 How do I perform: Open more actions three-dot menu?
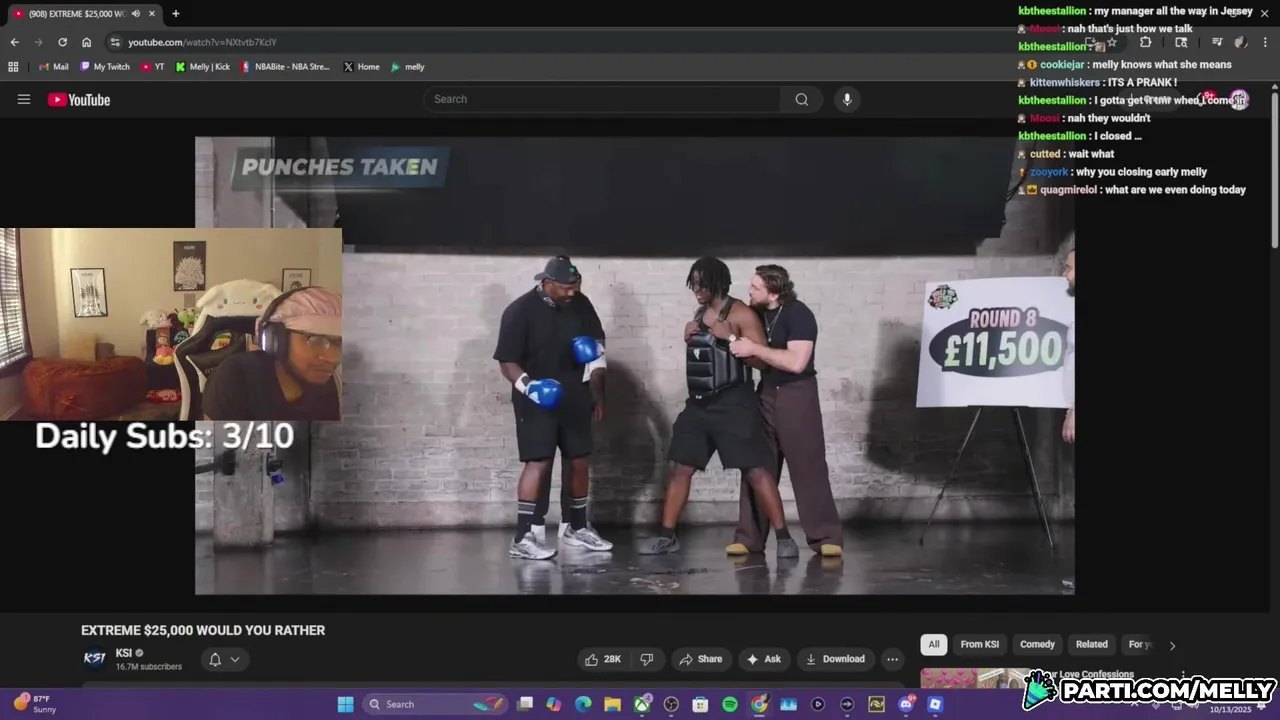(892, 659)
